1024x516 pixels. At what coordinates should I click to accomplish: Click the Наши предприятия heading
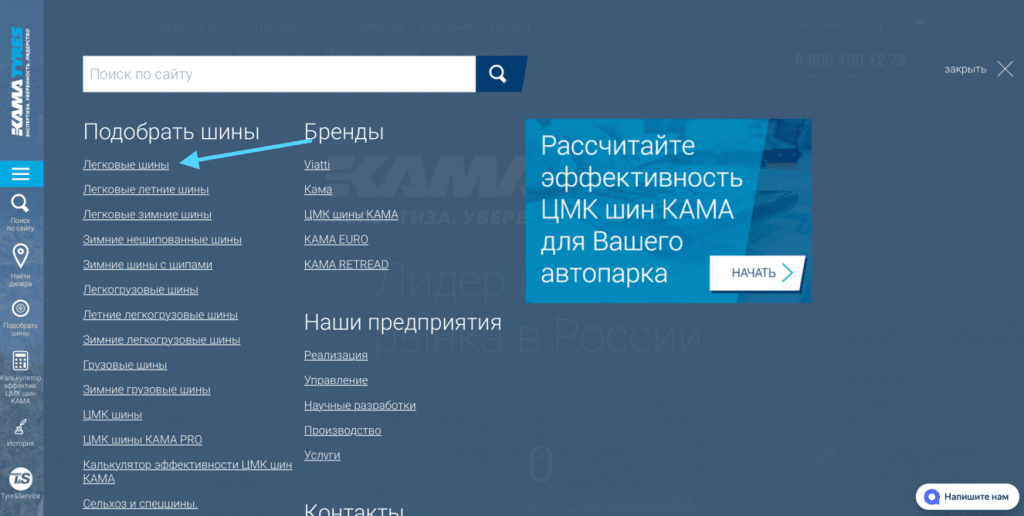click(403, 322)
